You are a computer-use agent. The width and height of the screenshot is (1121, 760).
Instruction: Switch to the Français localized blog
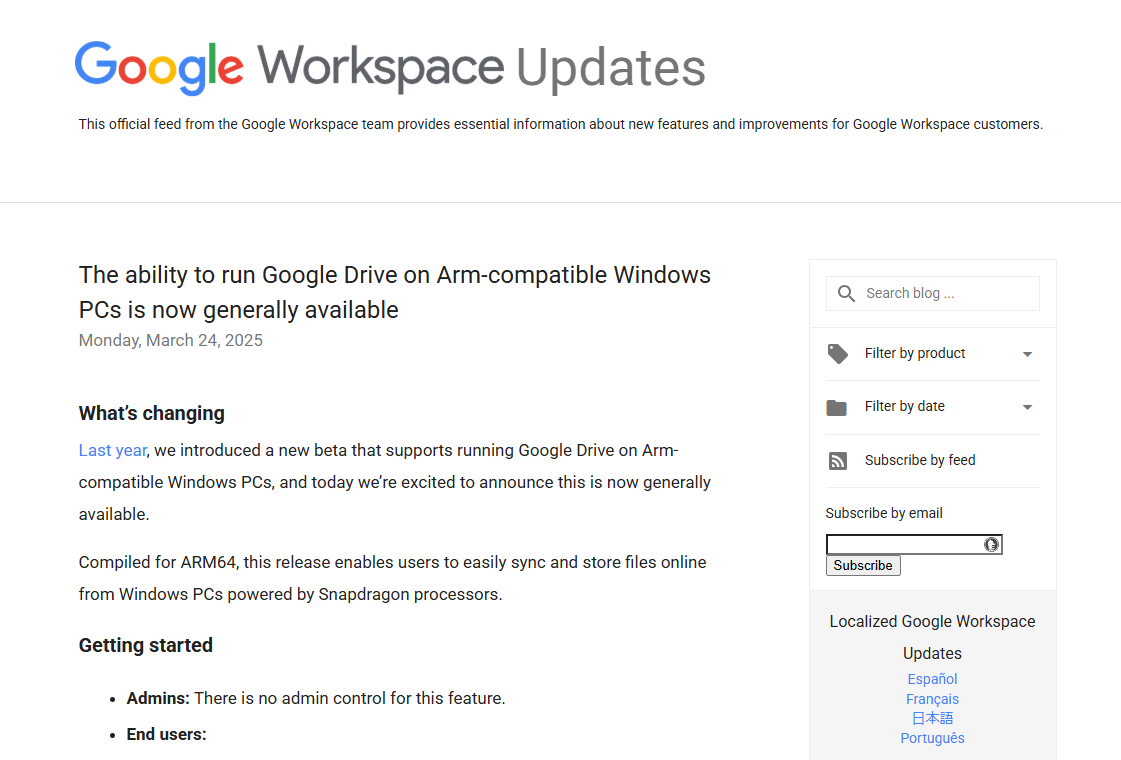[932, 699]
